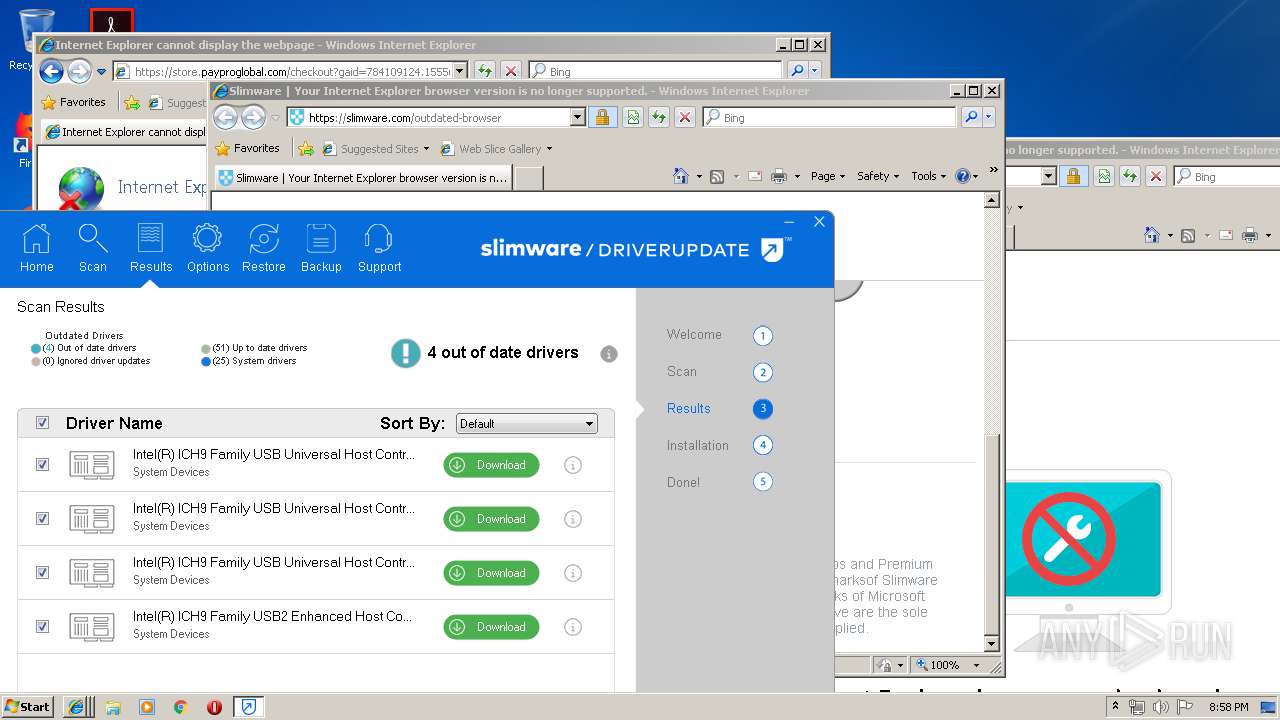Uncheck the first Intel ICH9 USB Universal driver
Image resolution: width=1280 pixels, height=720 pixels.
(42, 465)
